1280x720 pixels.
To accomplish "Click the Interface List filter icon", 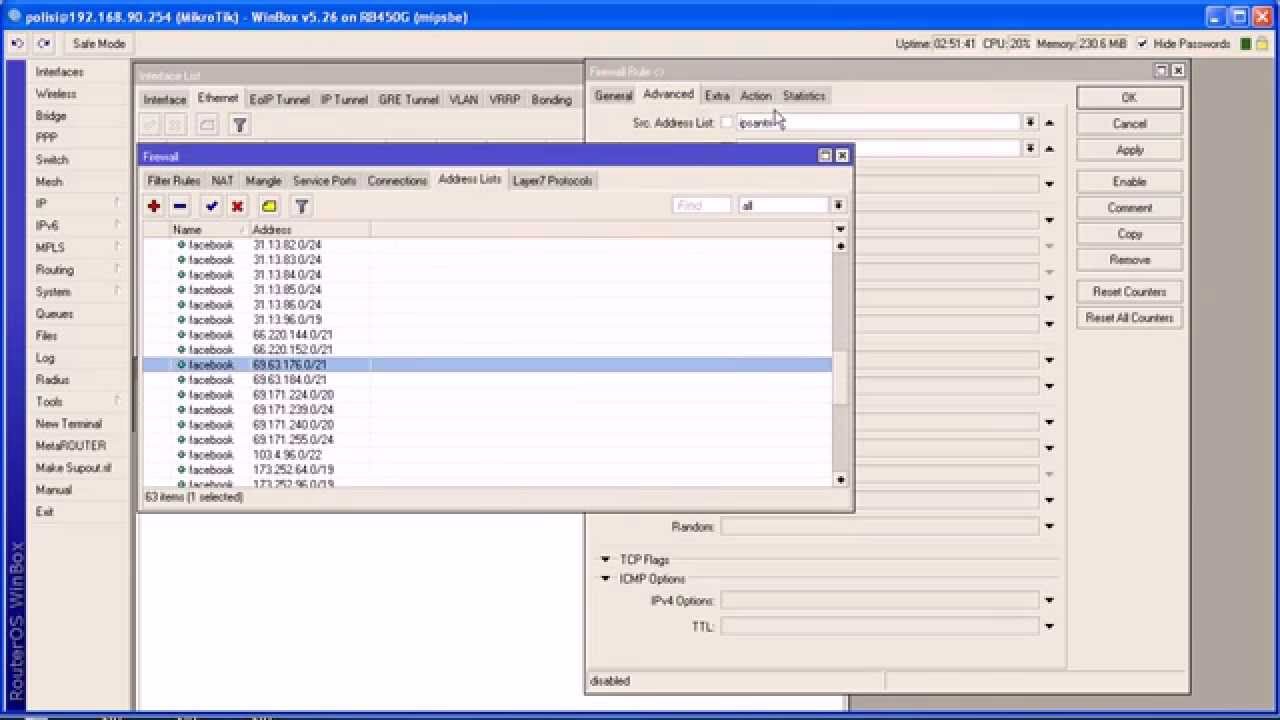I will [x=239, y=125].
